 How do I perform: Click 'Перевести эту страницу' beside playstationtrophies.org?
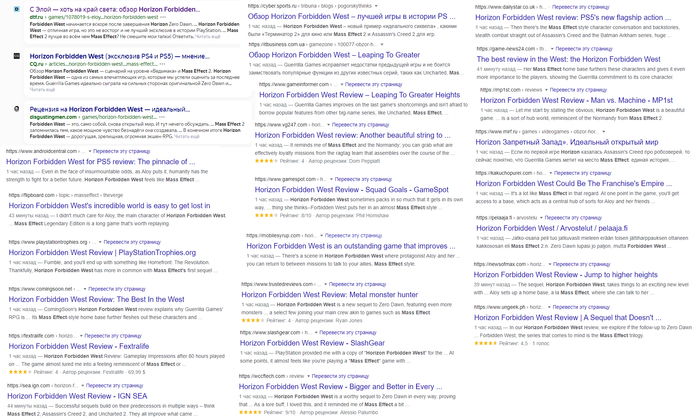tap(132, 242)
